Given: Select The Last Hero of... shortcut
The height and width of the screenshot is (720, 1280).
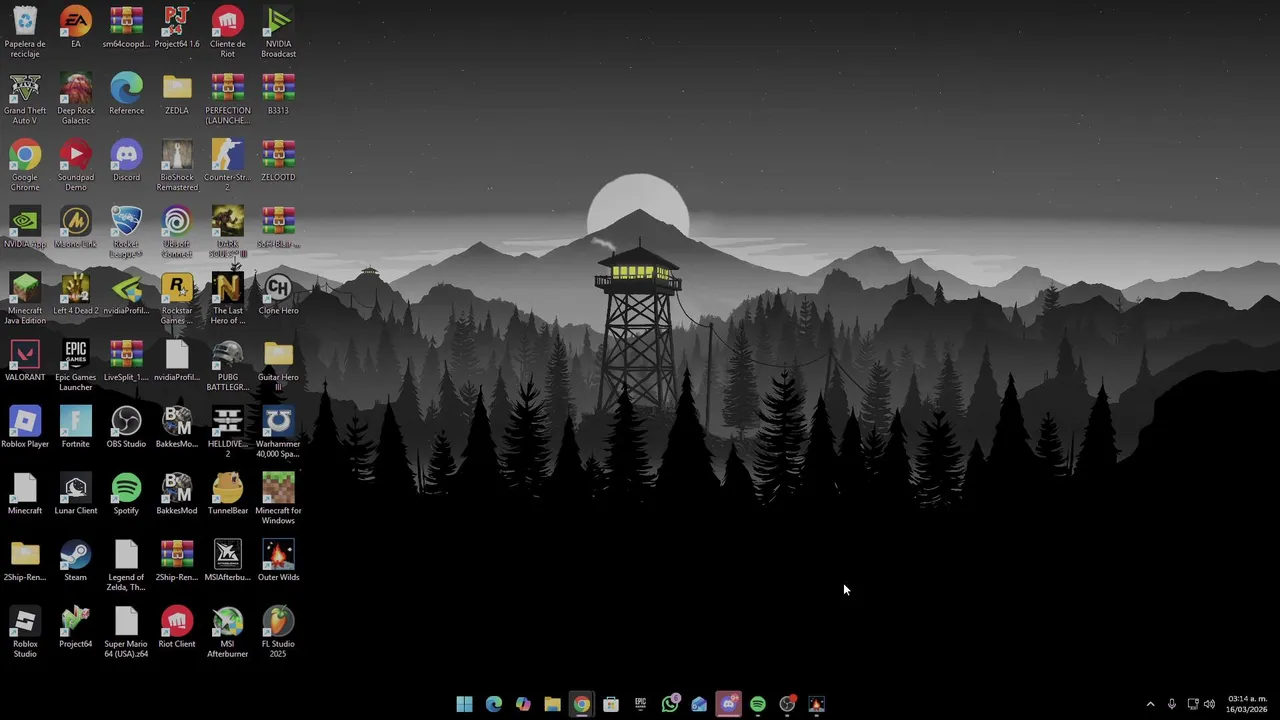Looking at the screenshot, I should tap(228, 299).
